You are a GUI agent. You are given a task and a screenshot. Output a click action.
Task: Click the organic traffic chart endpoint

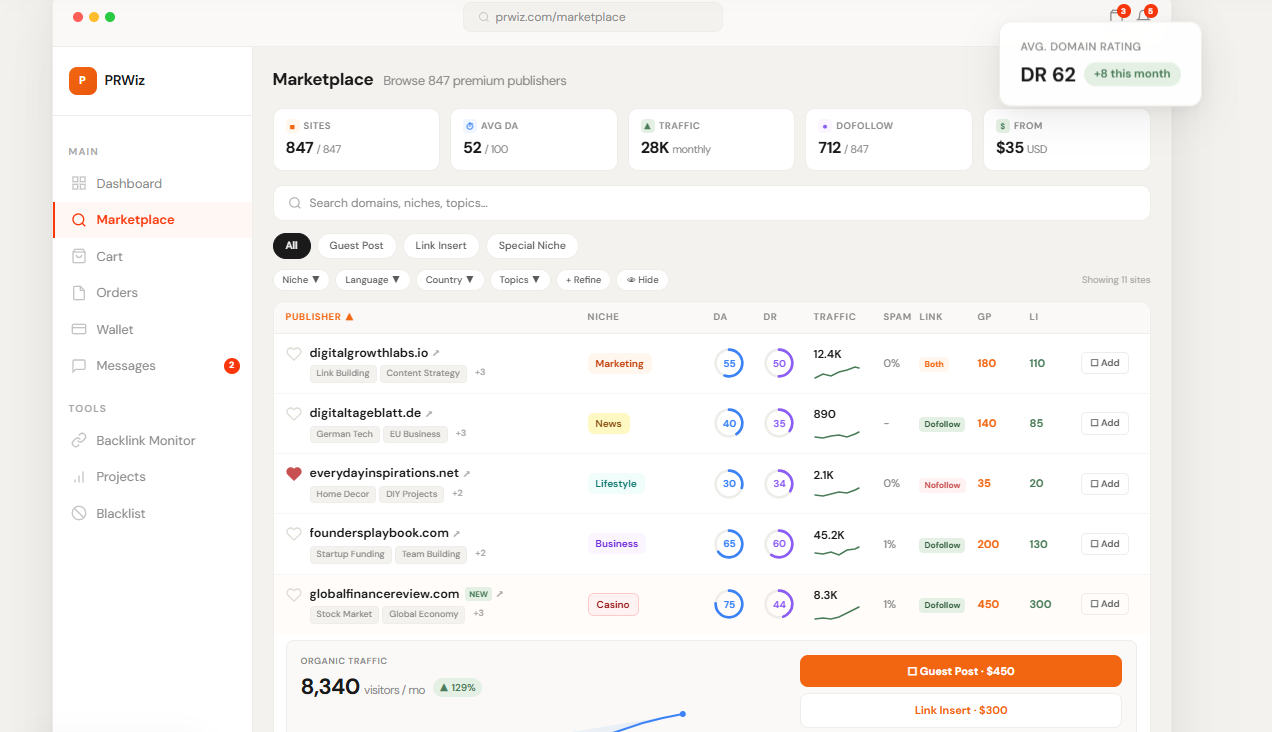coord(683,714)
